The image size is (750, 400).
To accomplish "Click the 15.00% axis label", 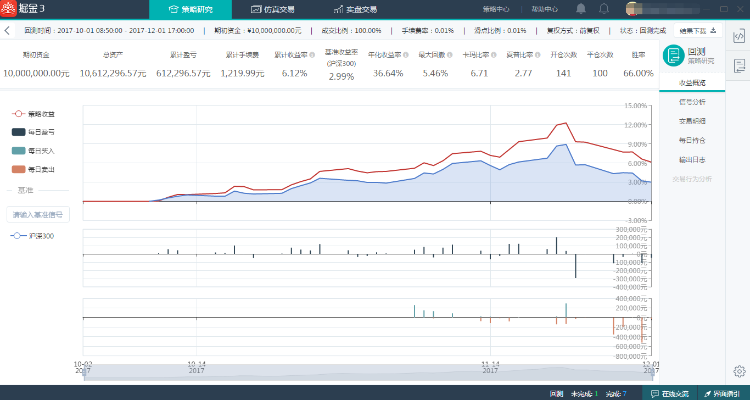I will pyautogui.click(x=636, y=106).
